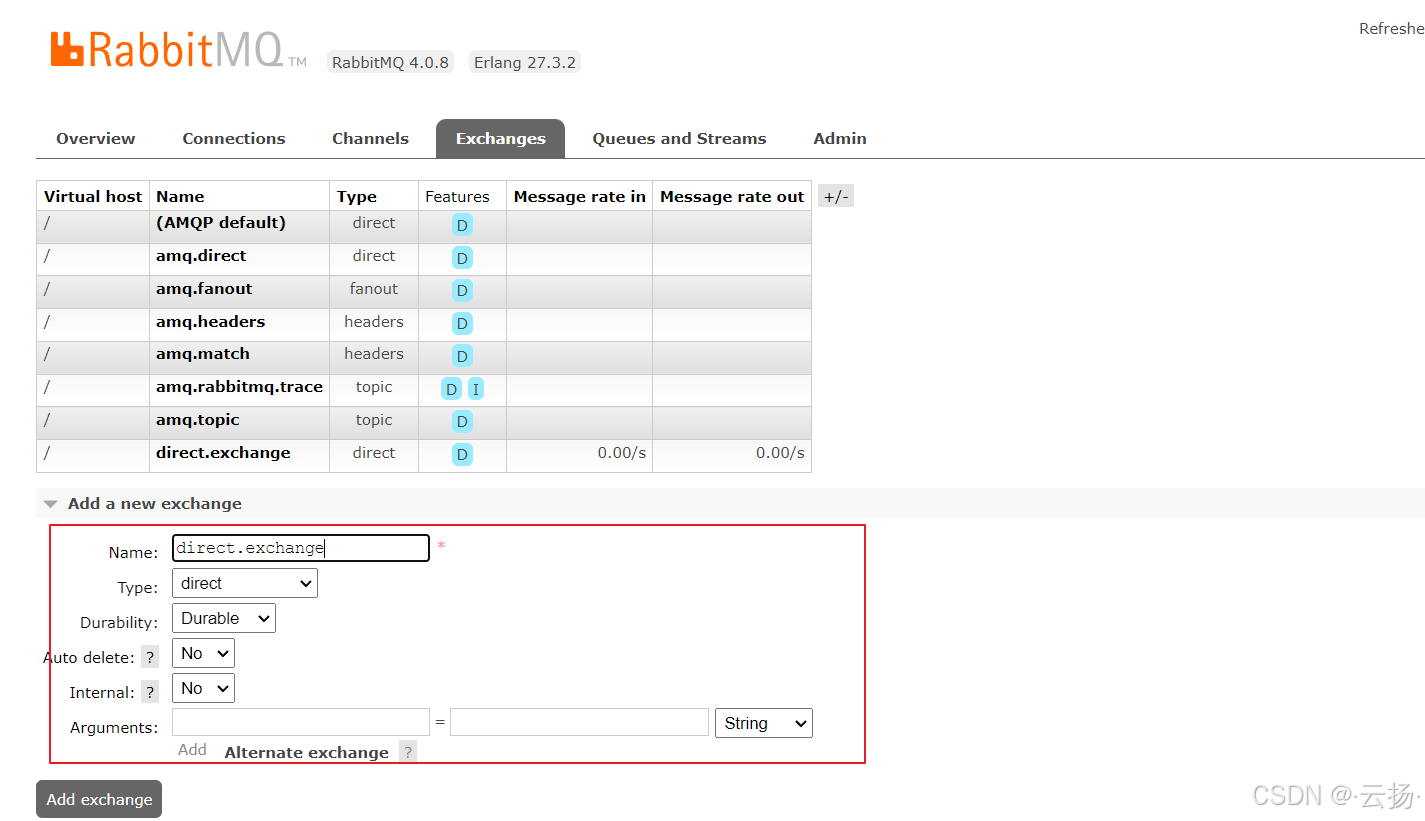Click topic type cell in amq.topic row
1425x821 pixels.
click(374, 420)
